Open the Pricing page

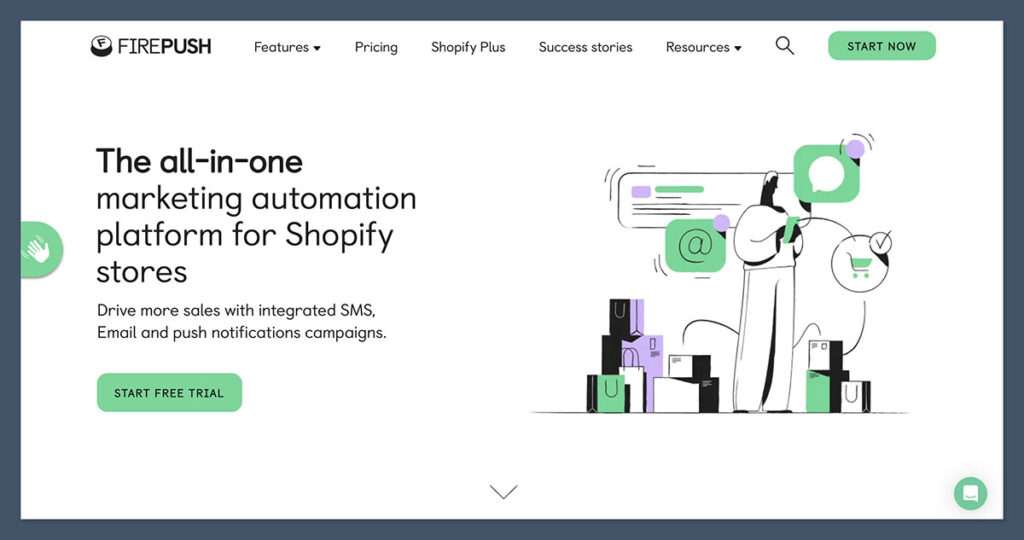pyautogui.click(x=376, y=47)
